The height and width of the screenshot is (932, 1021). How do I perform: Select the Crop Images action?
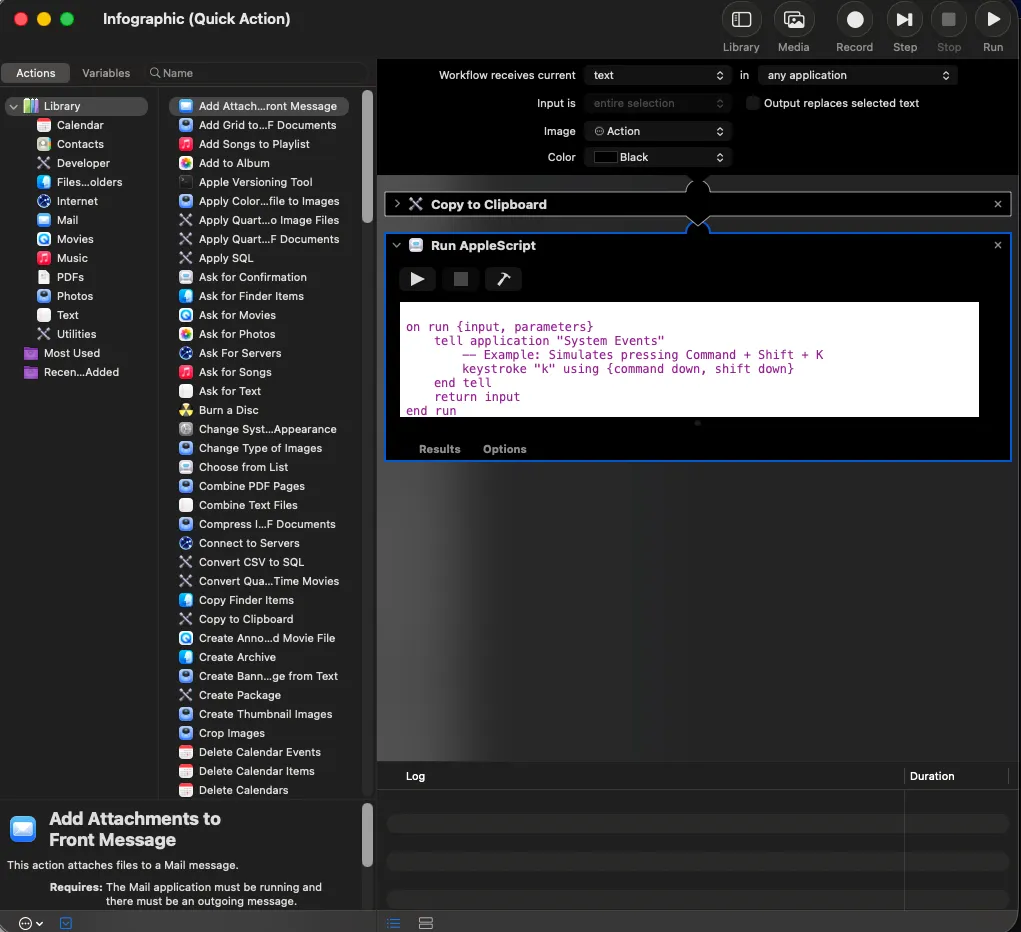pyautogui.click(x=232, y=733)
